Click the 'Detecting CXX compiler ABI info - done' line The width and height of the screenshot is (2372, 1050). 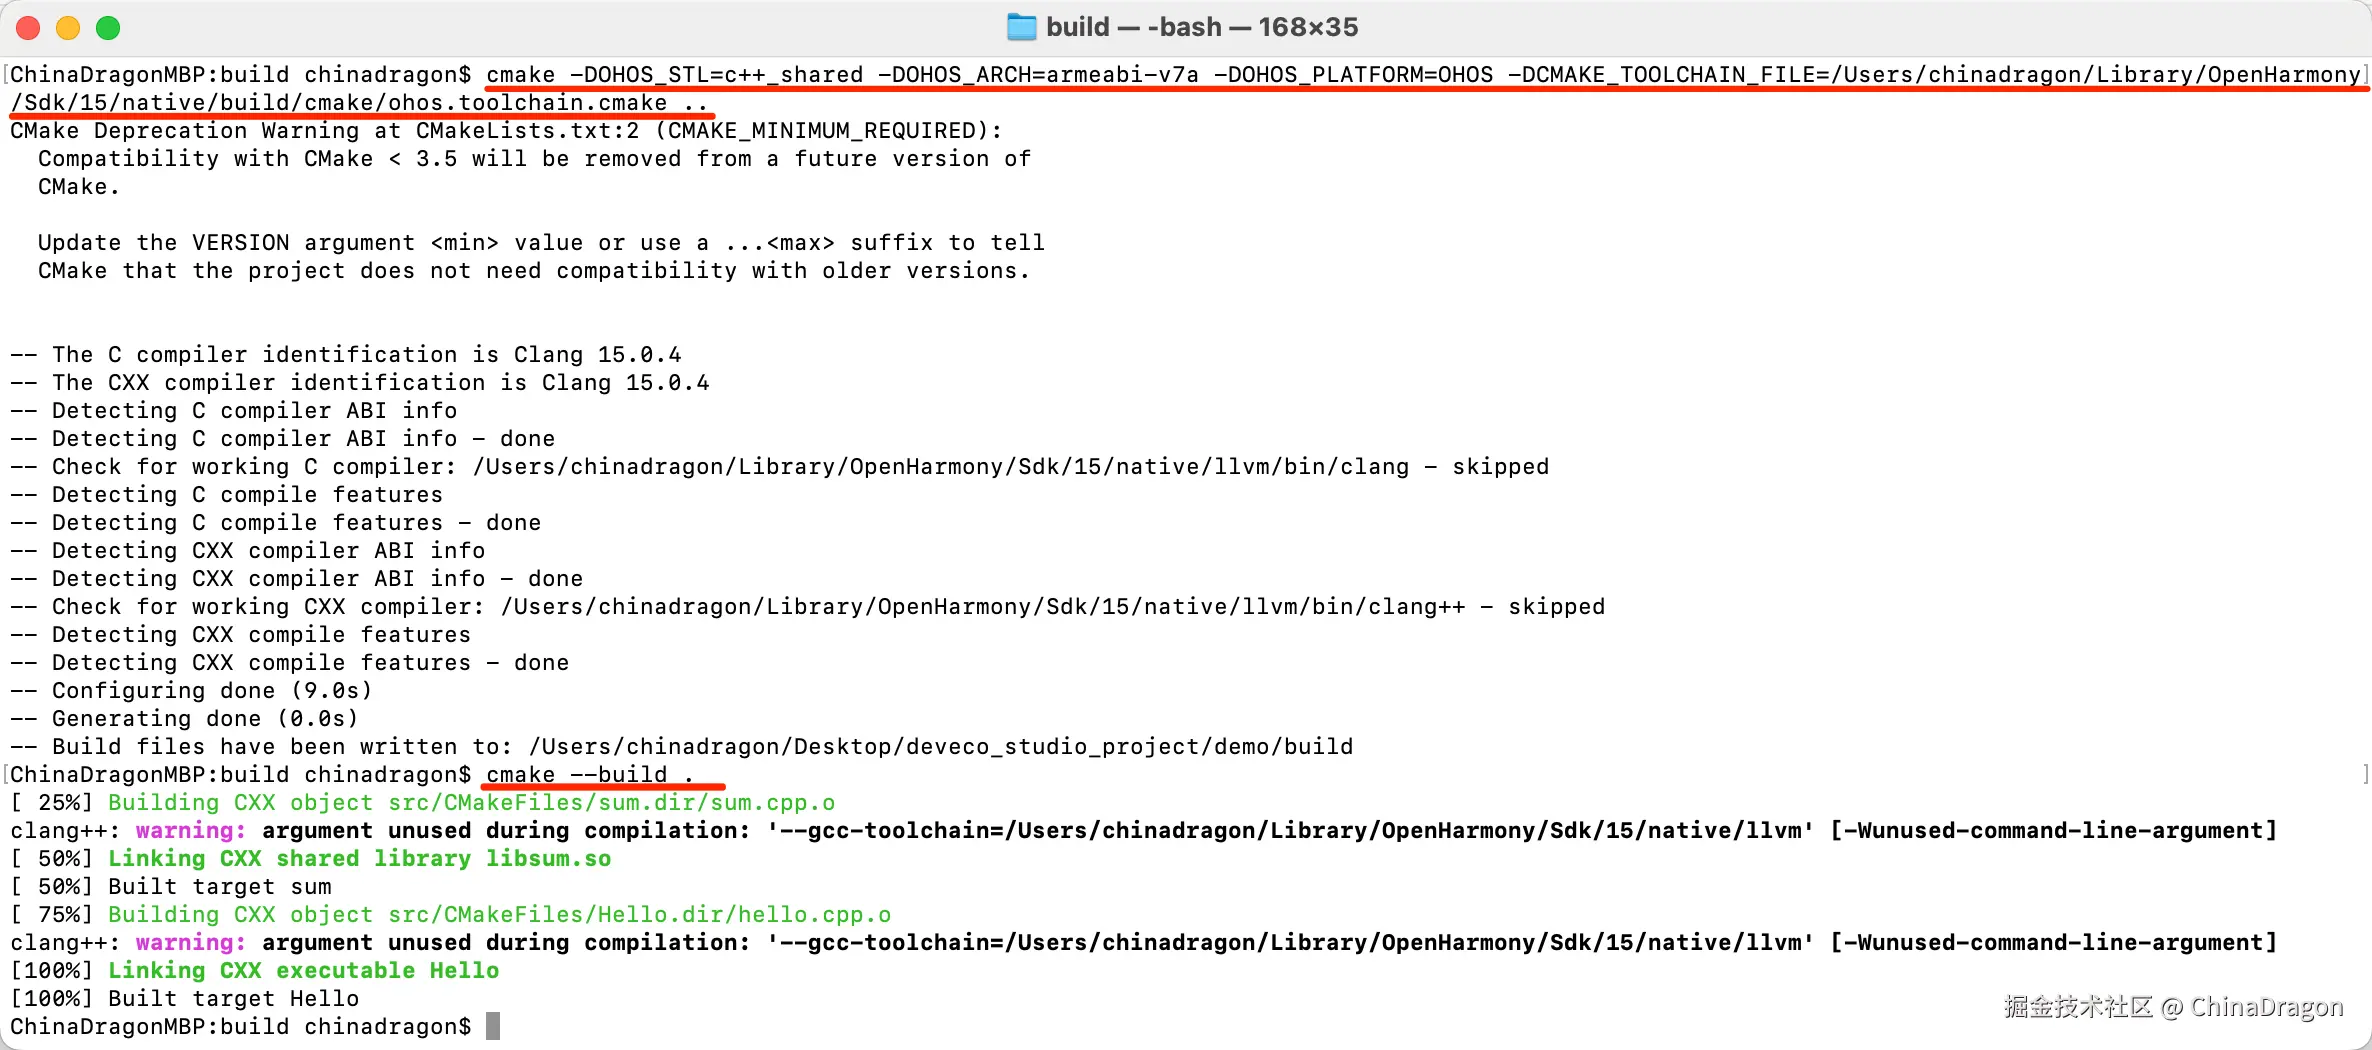click(297, 579)
